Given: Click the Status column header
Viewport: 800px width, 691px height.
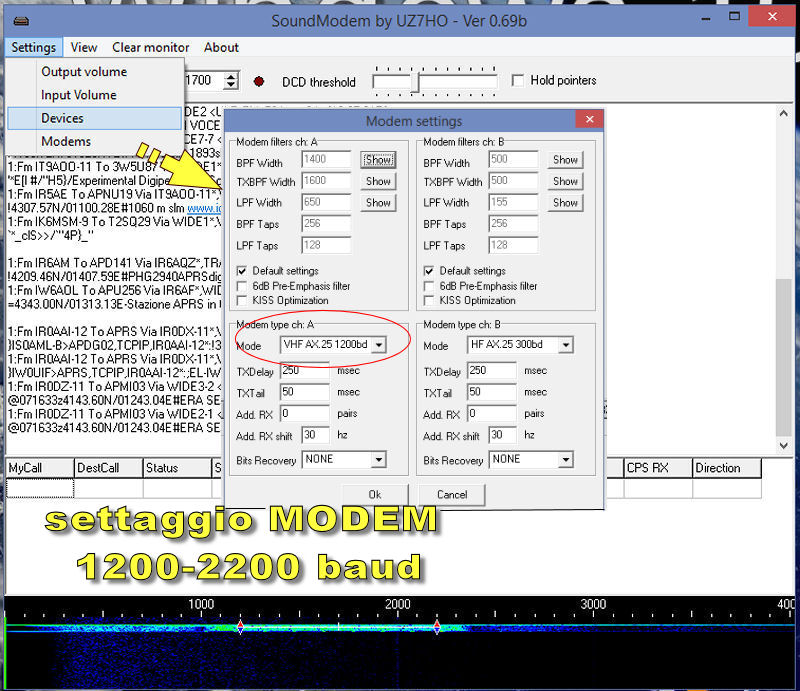Looking at the screenshot, I should click(177, 468).
